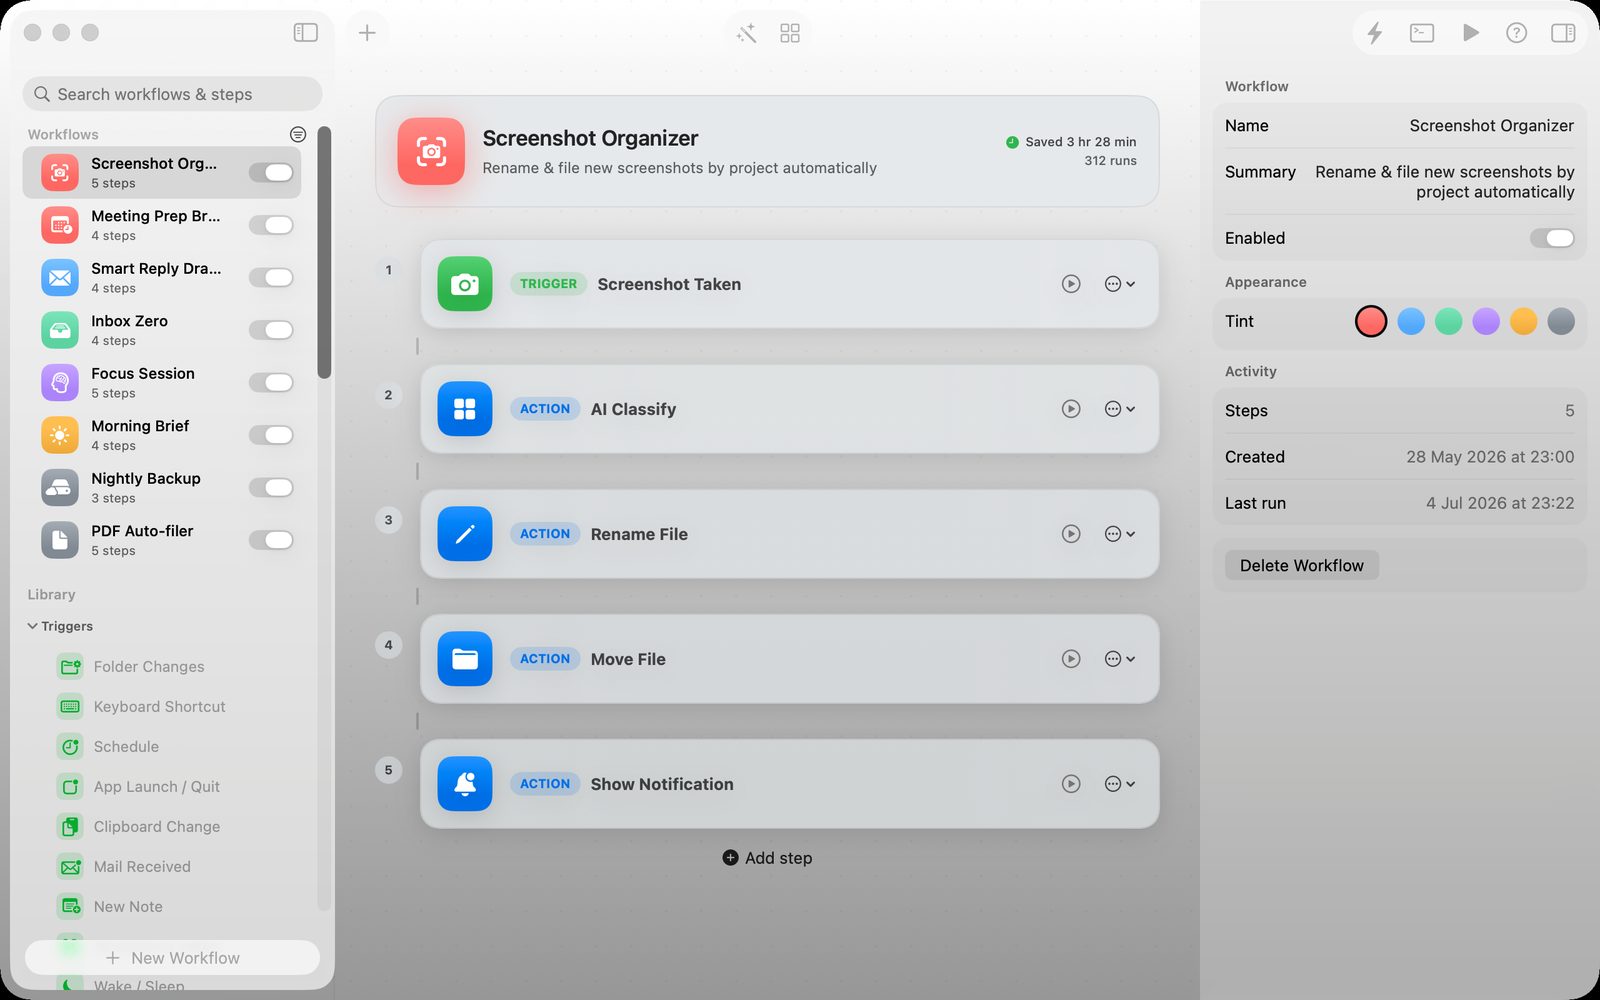The width and height of the screenshot is (1600, 1000).
Task: Toggle Focus Session workflow switch
Action: click(271, 383)
